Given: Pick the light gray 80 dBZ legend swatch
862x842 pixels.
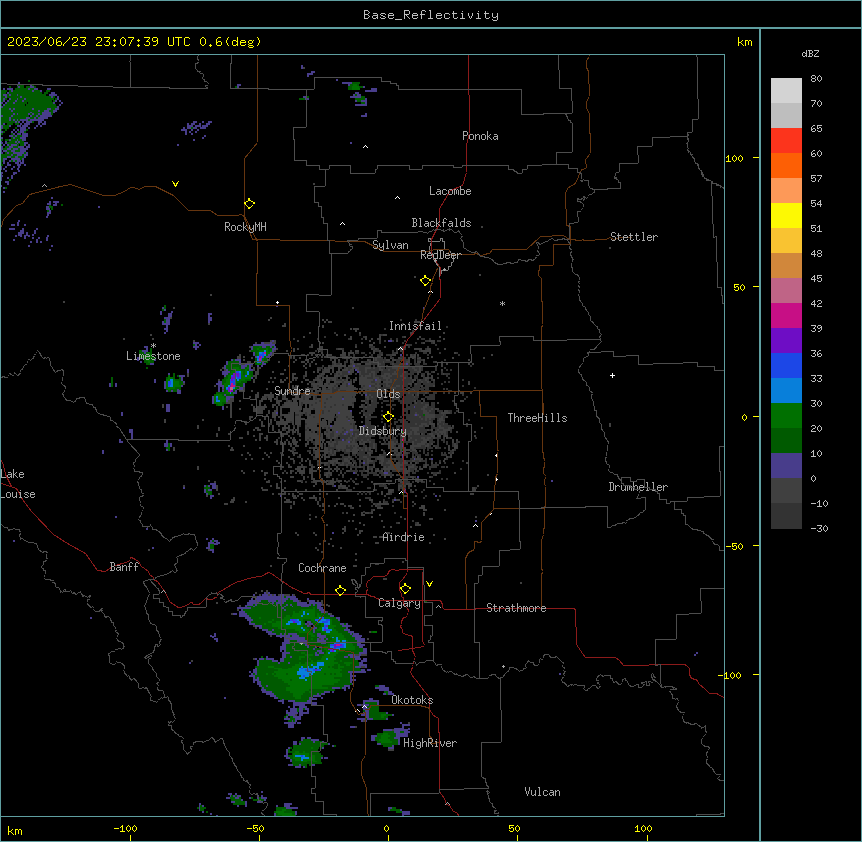Looking at the screenshot, I should [786, 90].
